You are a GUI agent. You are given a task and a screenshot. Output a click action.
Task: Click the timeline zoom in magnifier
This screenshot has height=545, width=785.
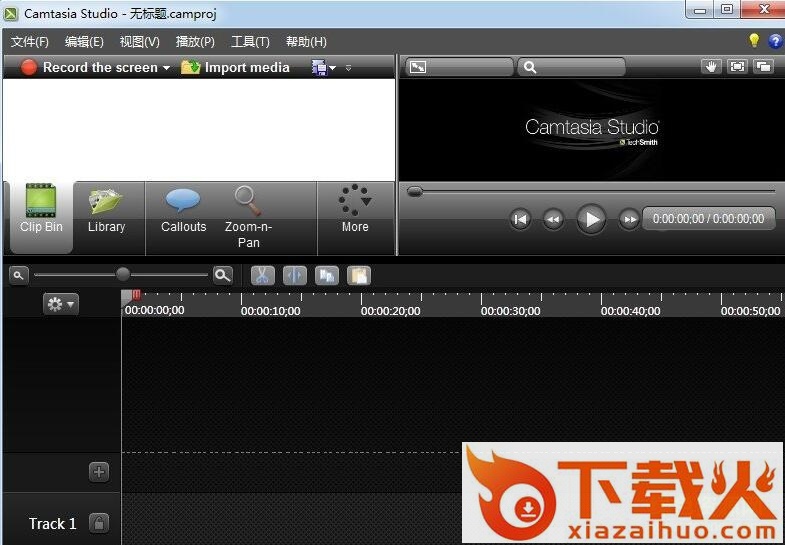[222, 275]
